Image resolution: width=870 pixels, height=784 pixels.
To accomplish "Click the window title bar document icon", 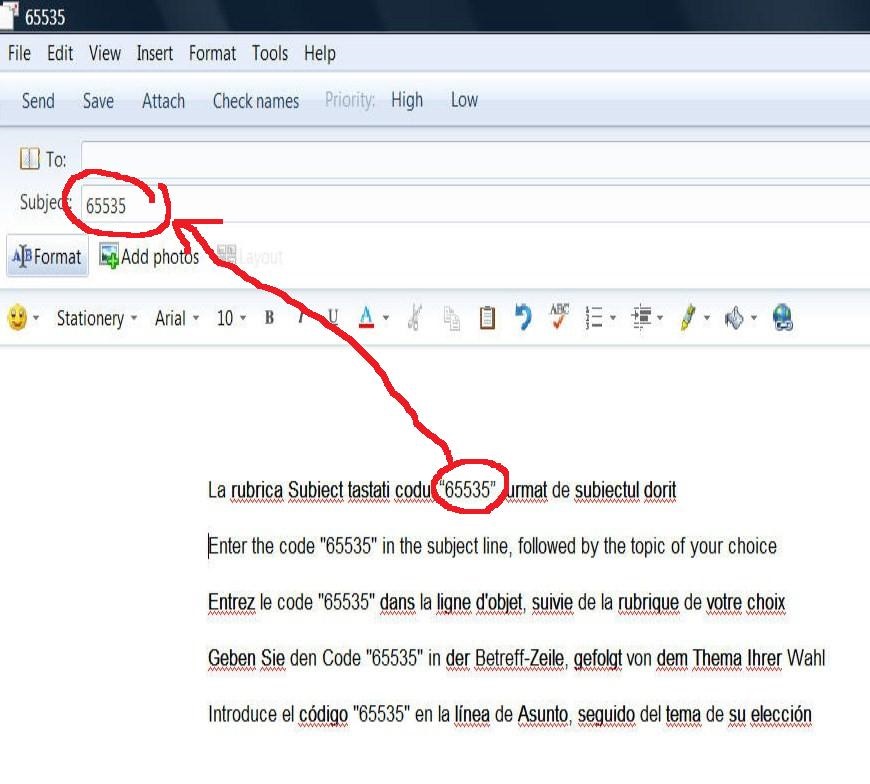I will pyautogui.click(x=7, y=15).
